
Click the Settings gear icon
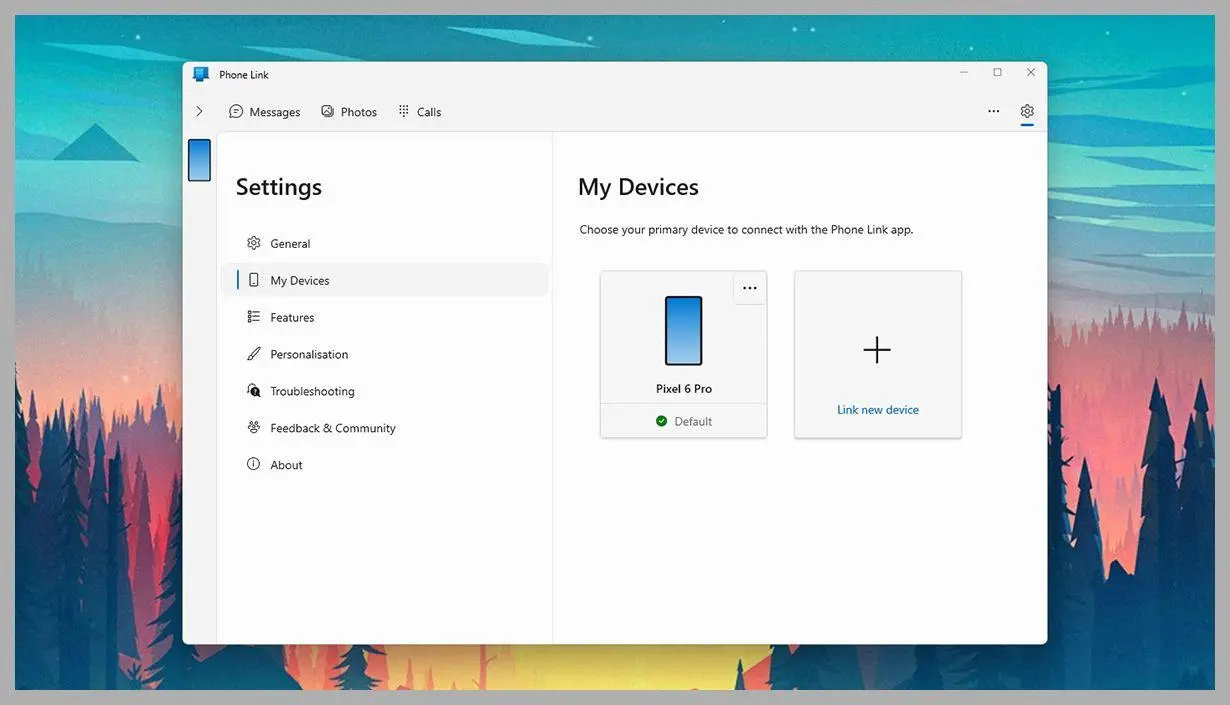pos(1027,111)
